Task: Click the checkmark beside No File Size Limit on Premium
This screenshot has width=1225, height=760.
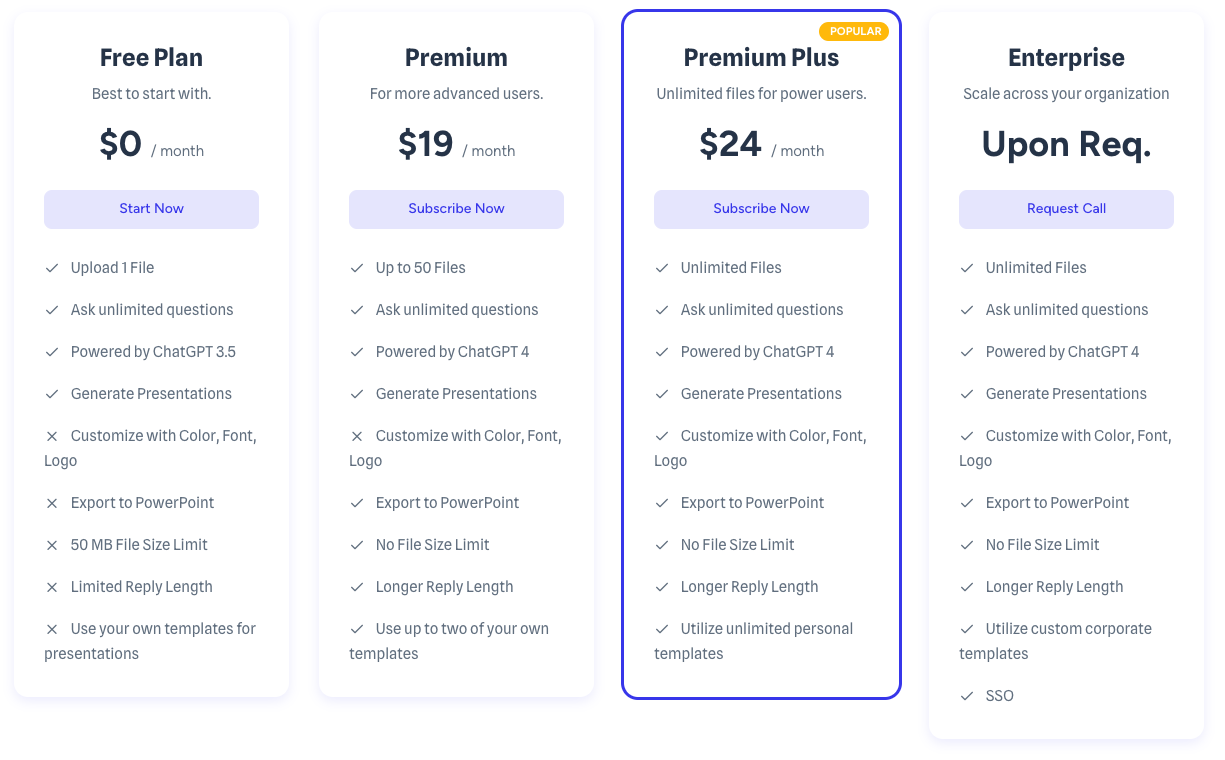Action: (x=357, y=545)
